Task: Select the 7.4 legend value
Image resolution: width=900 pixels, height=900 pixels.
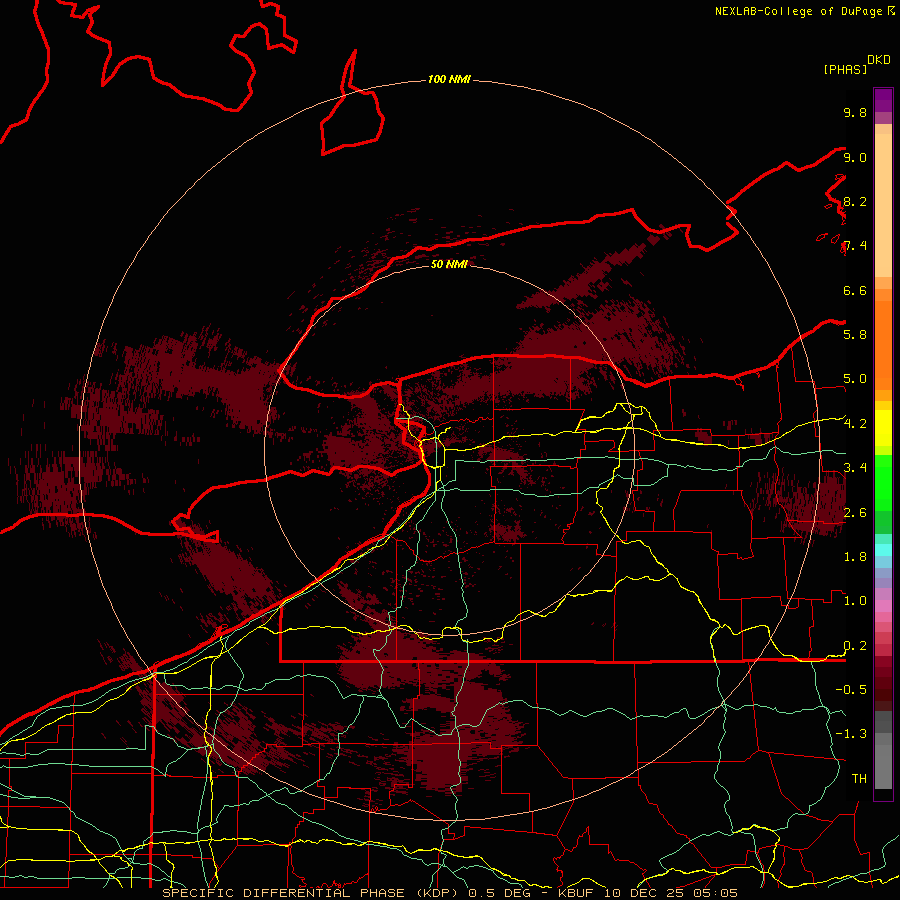Action: coord(855,246)
